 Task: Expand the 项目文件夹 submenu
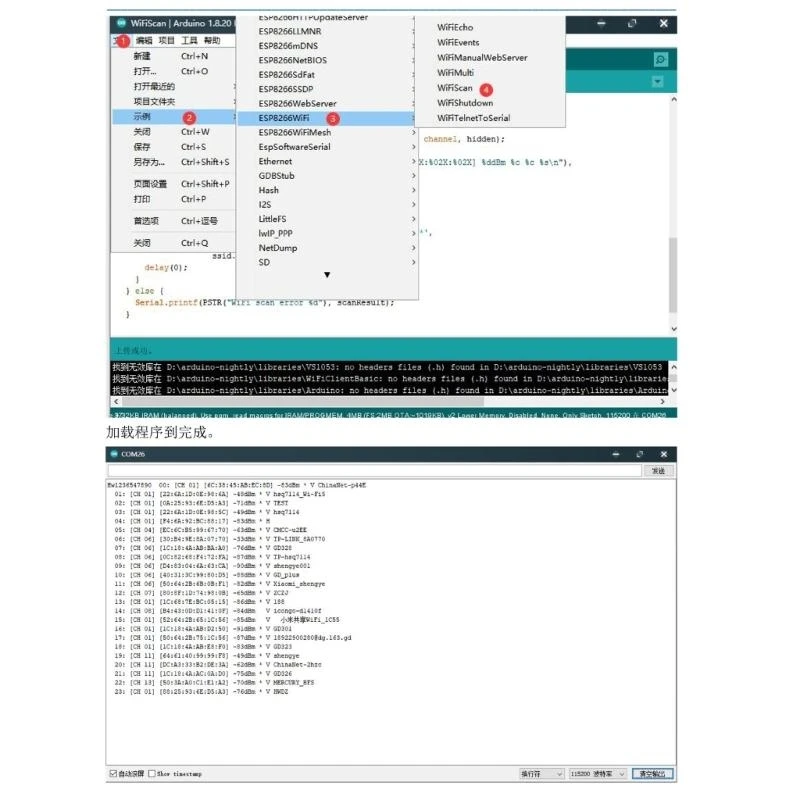point(173,102)
